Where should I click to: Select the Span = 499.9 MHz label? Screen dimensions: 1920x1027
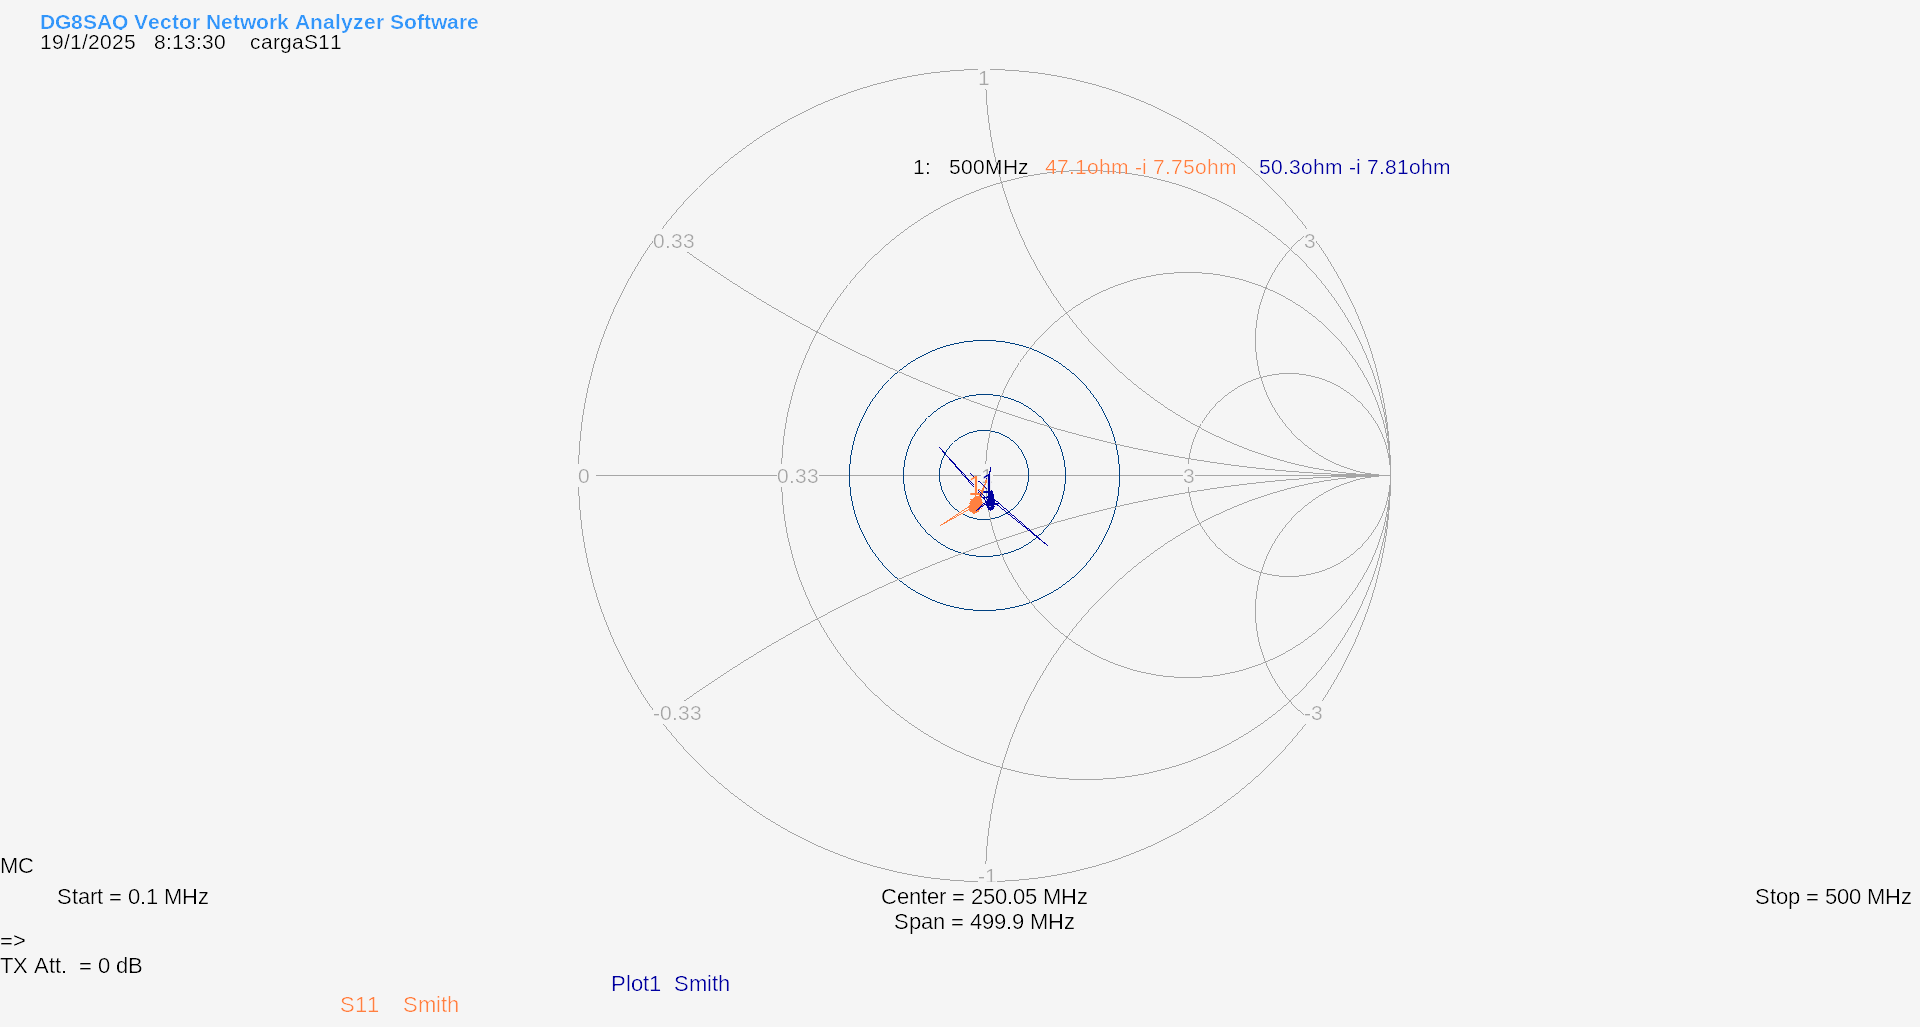coord(983,922)
